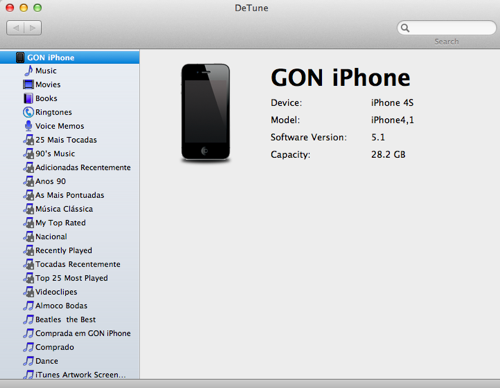The image size is (500, 388).
Task: Click the Software Version label
Action: pos(308,137)
